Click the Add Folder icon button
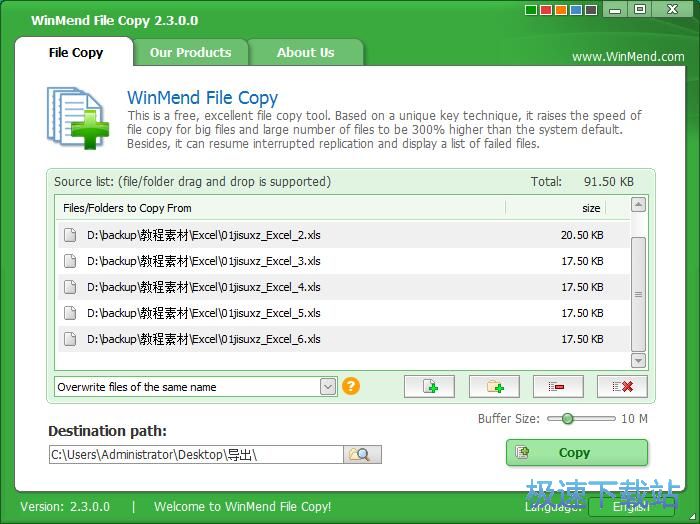 click(x=494, y=387)
